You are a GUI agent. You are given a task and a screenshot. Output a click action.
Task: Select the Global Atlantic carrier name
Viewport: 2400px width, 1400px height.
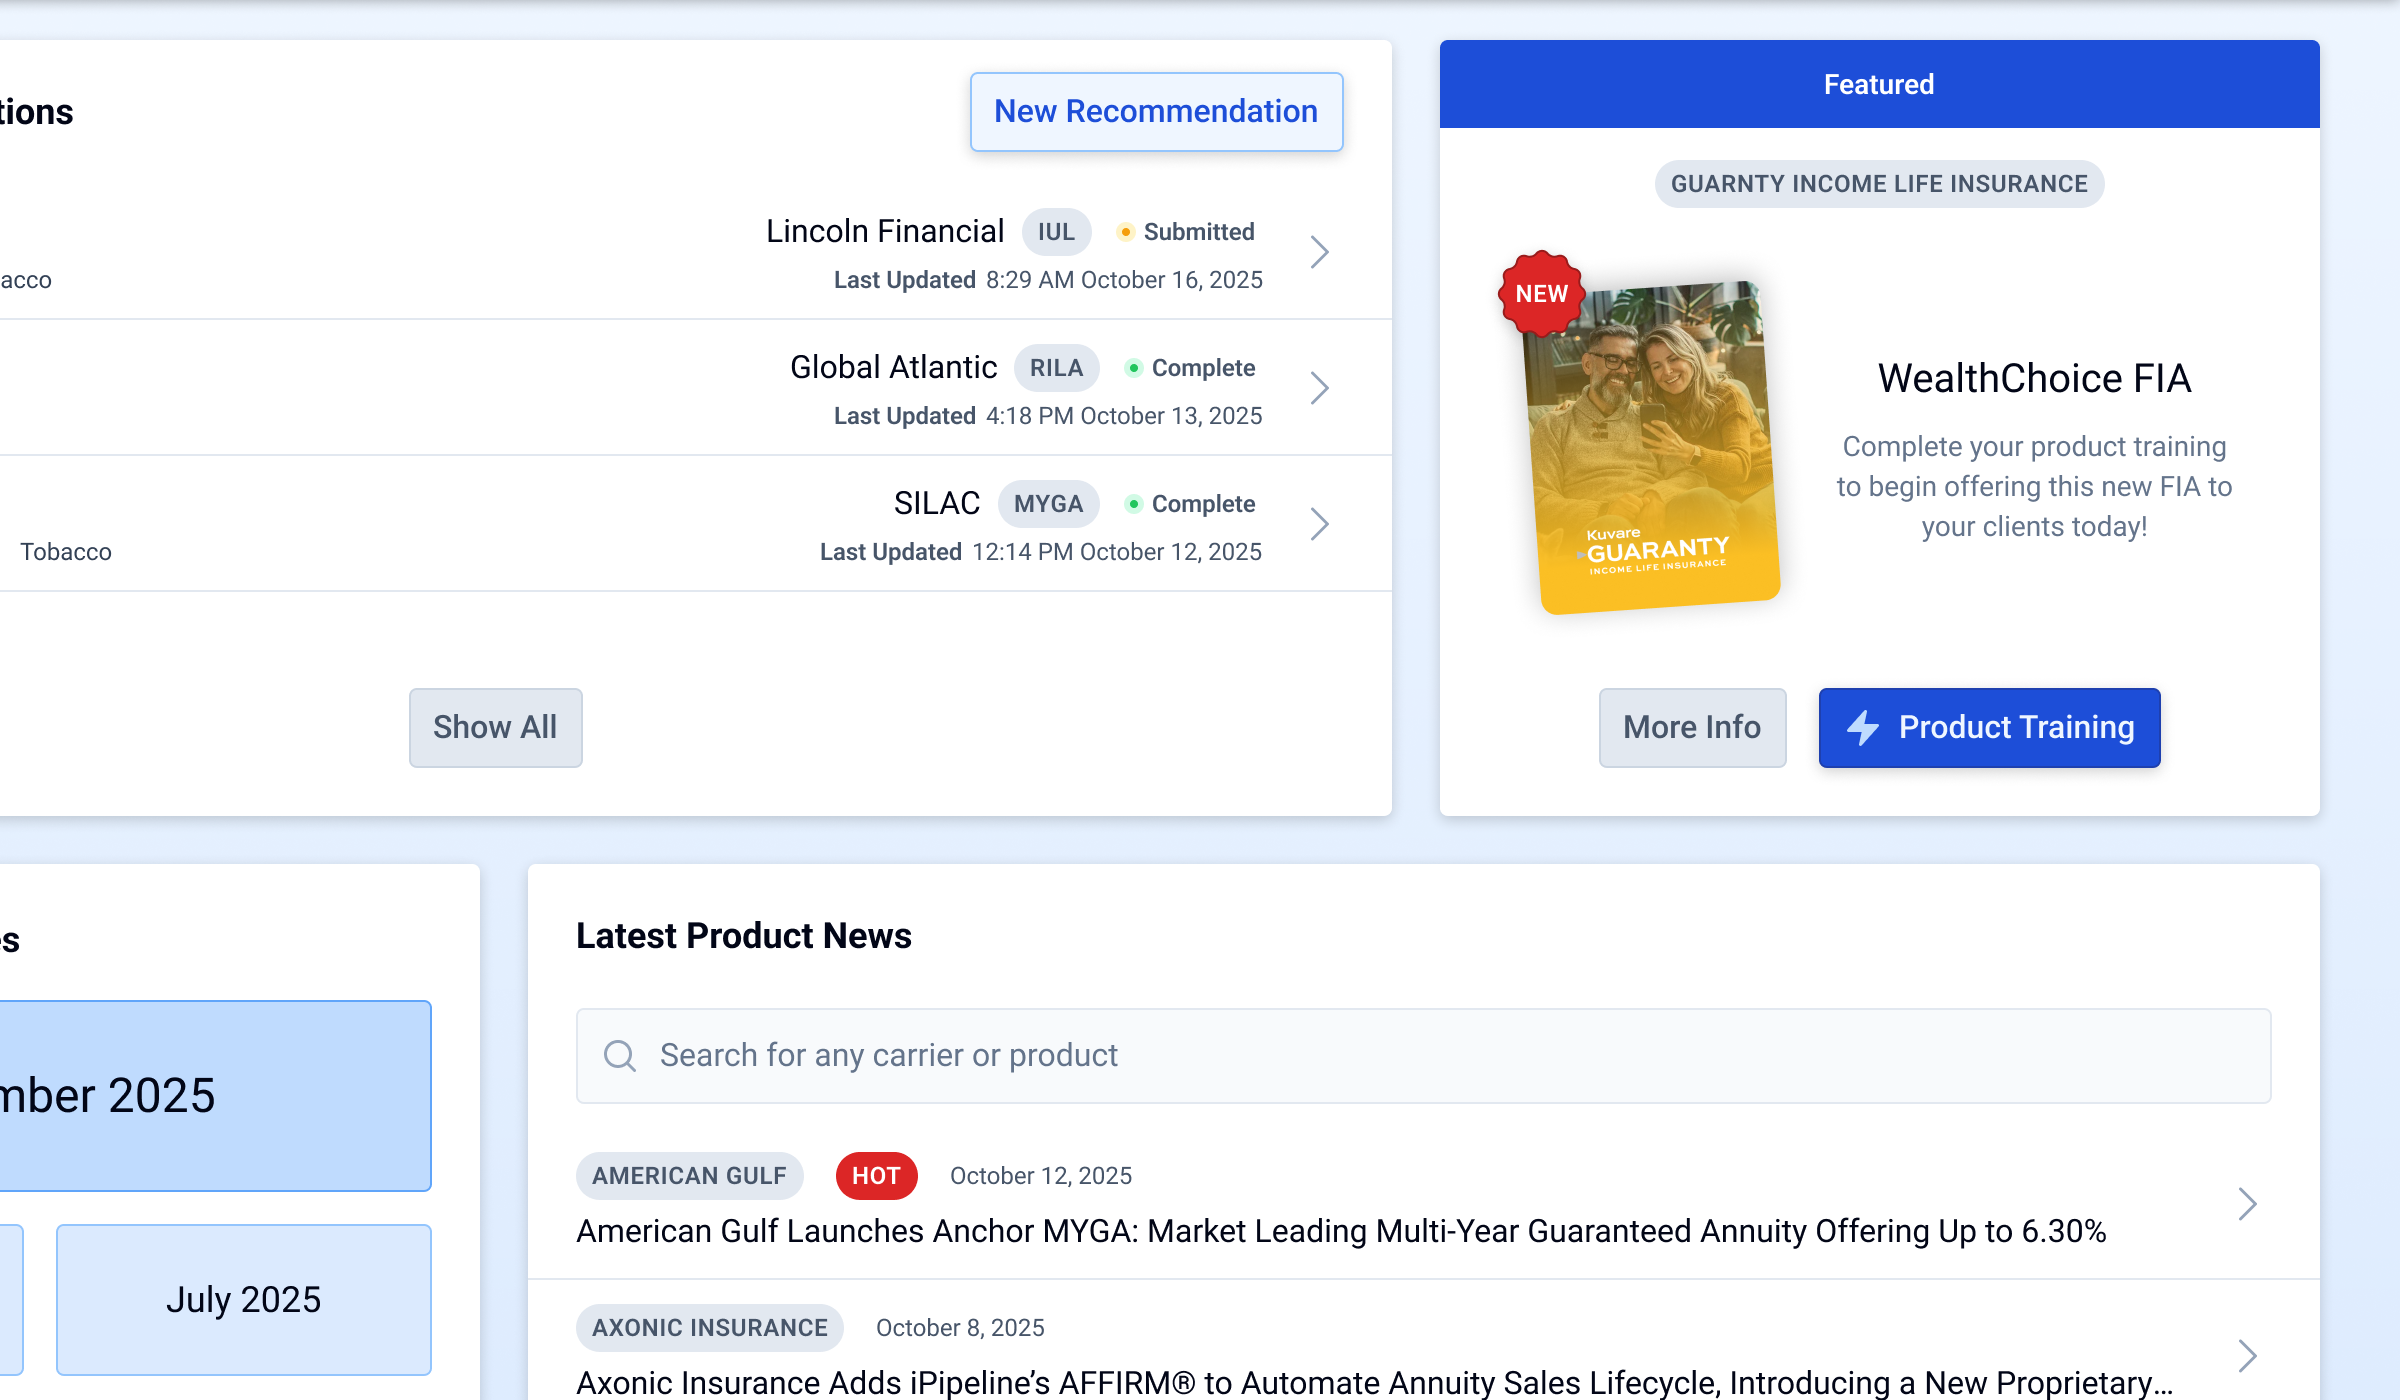[893, 368]
